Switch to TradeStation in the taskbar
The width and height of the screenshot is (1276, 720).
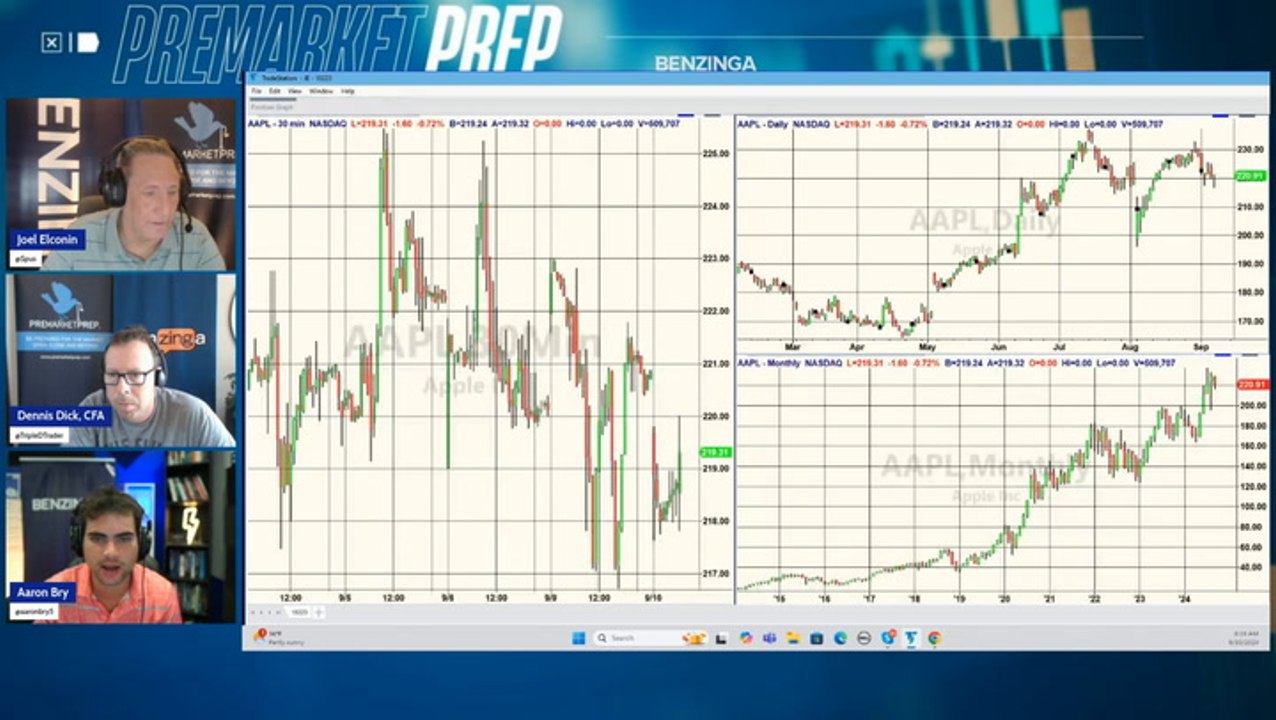[x=911, y=638]
